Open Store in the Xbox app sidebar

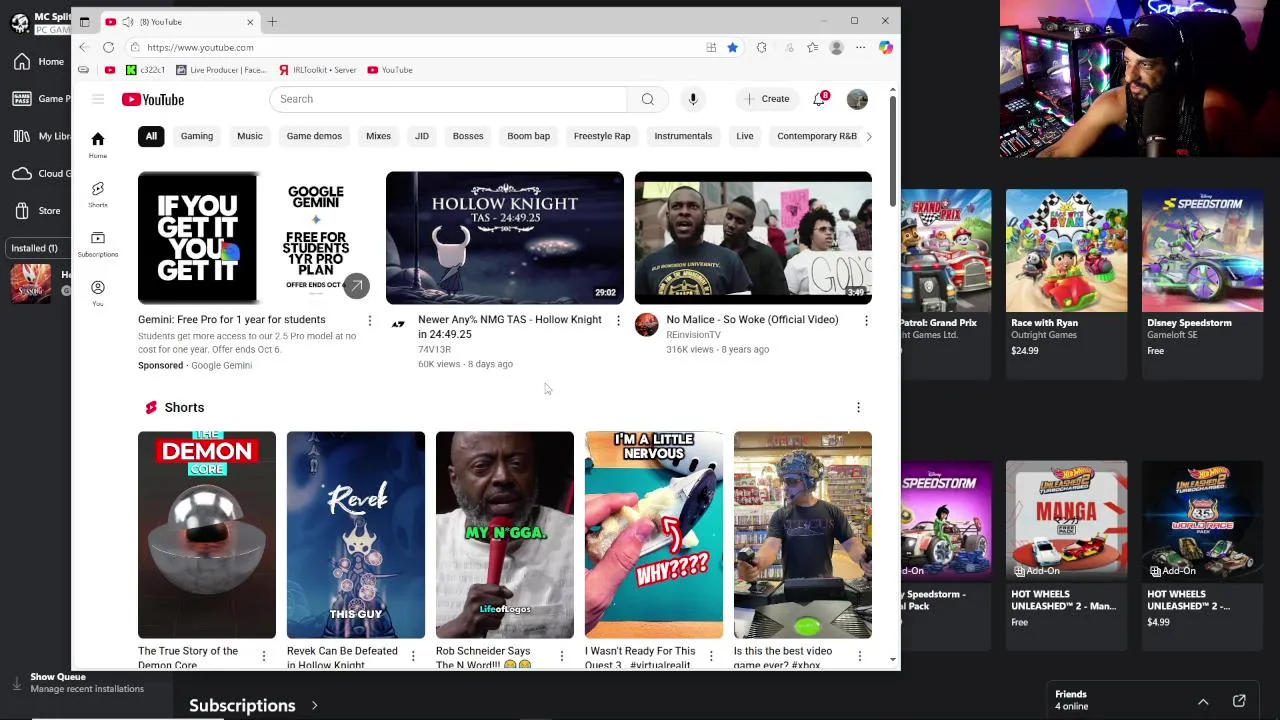[38, 211]
